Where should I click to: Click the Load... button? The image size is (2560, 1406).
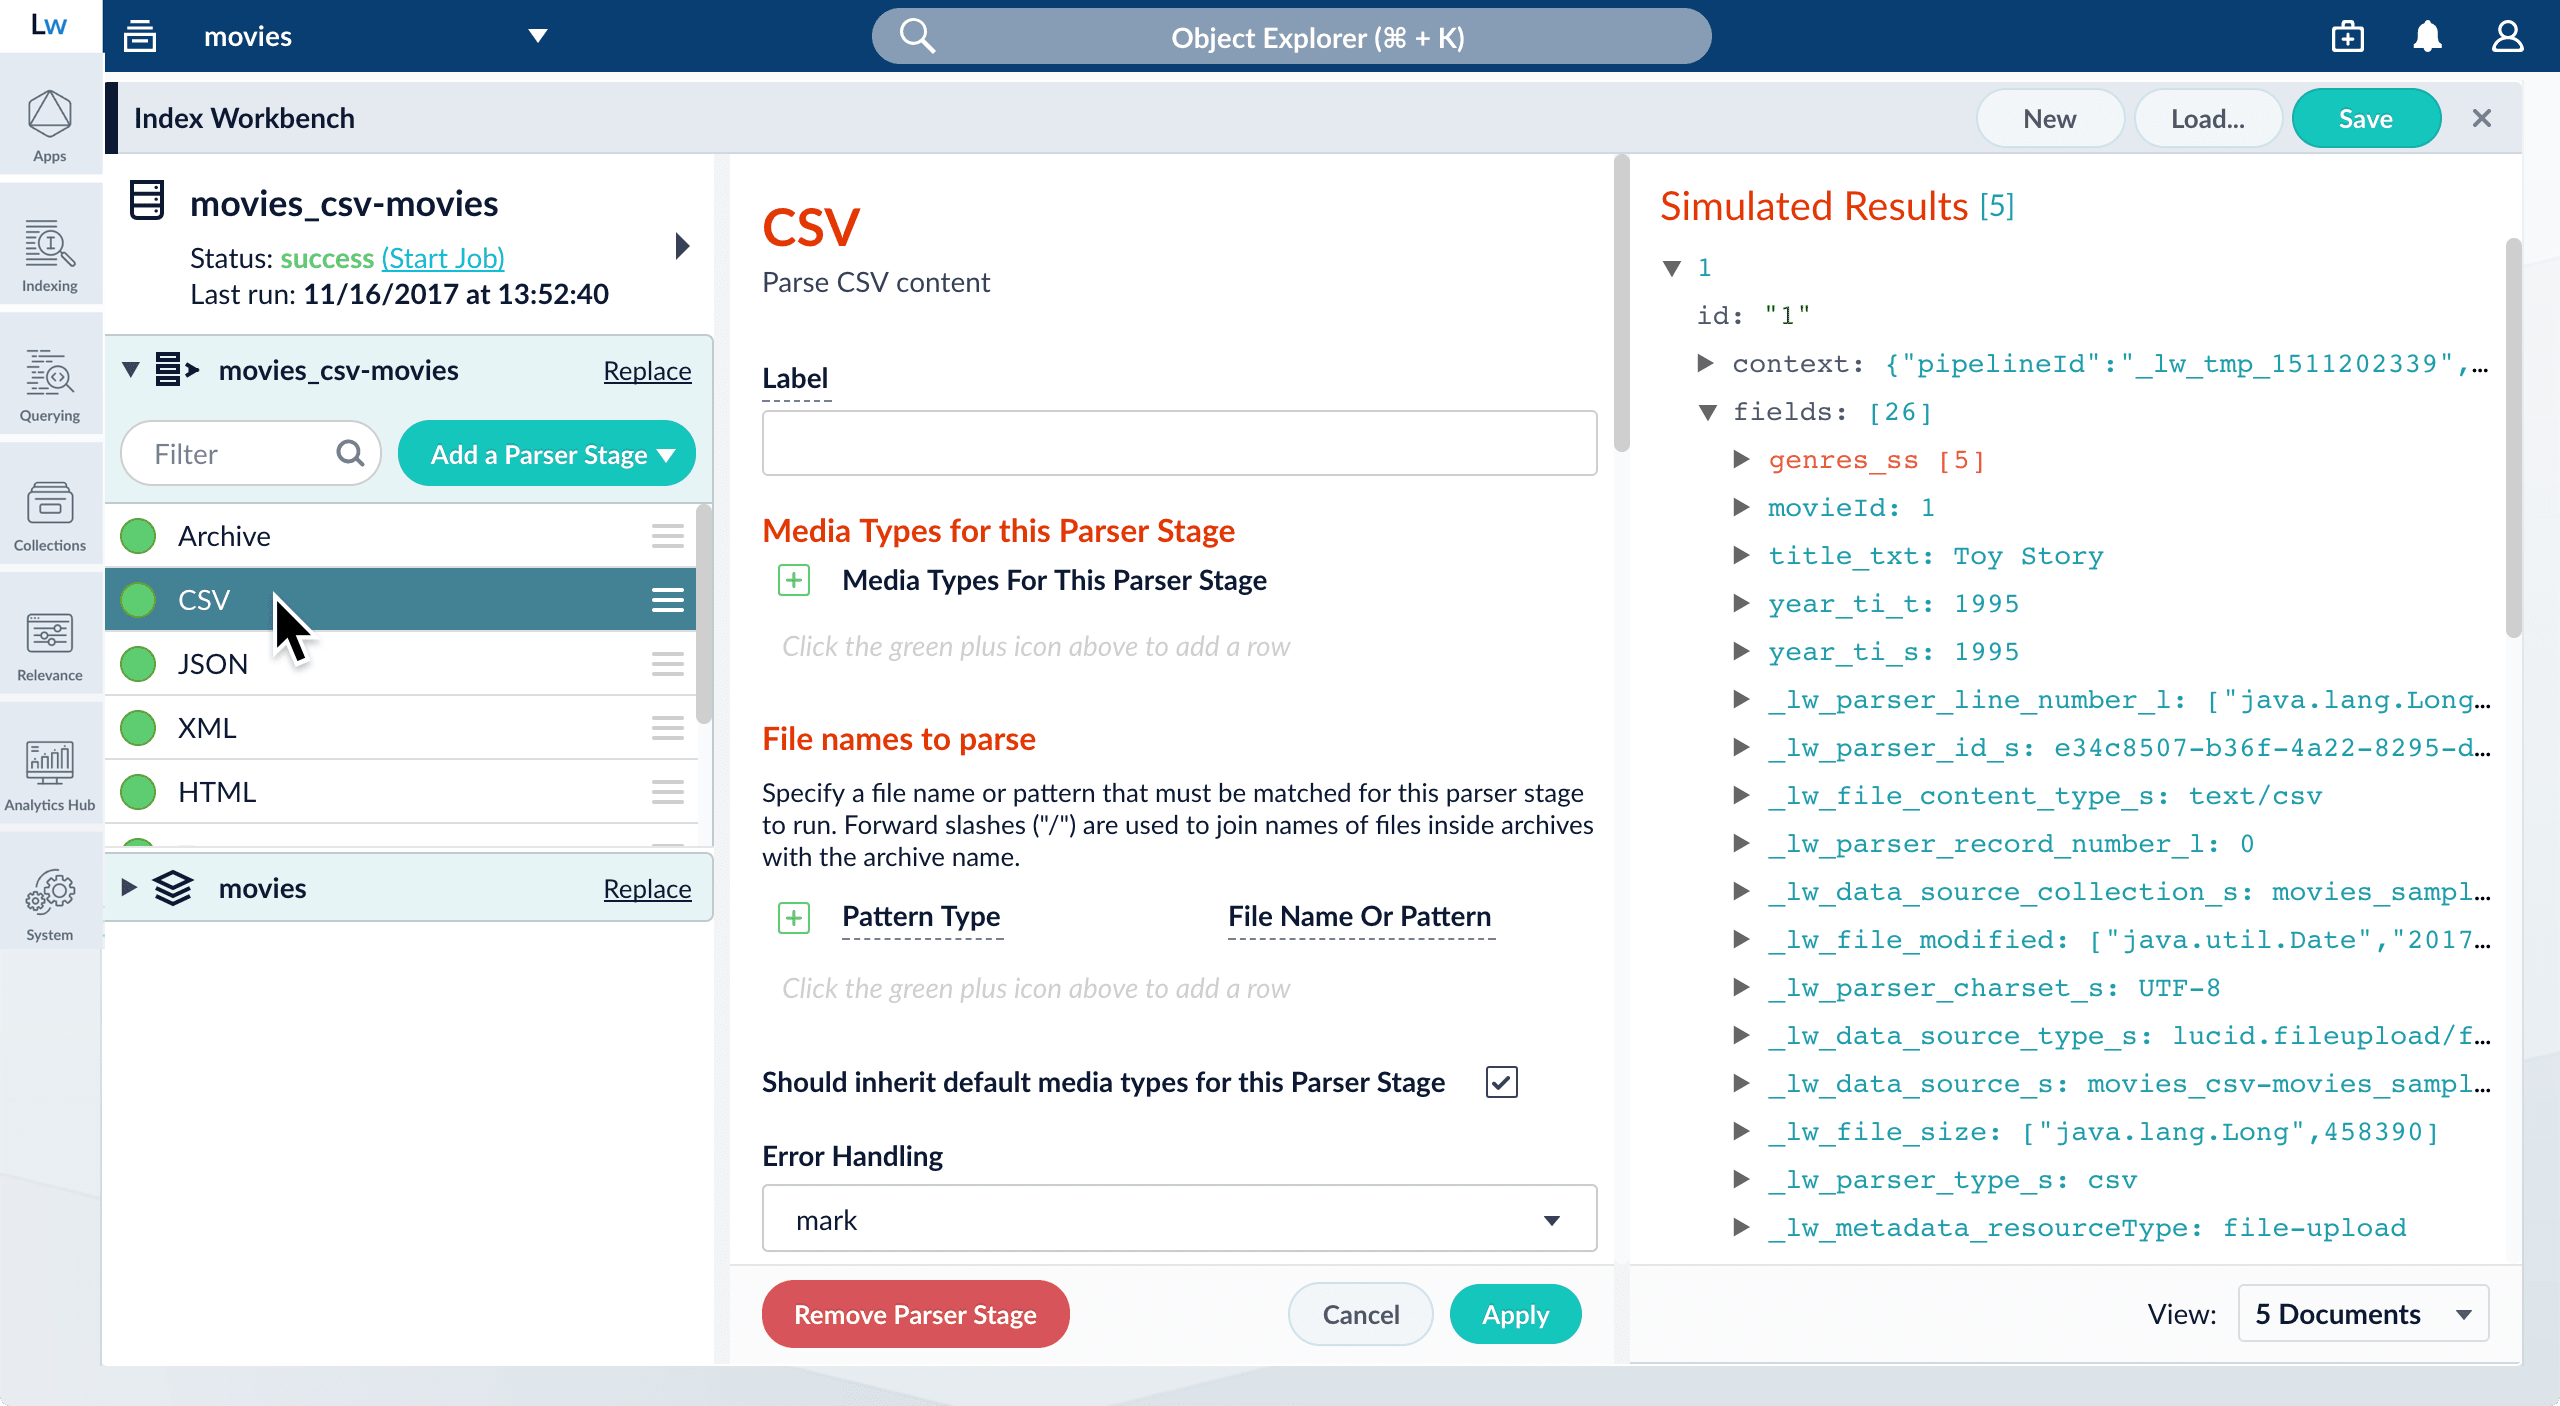2207,118
